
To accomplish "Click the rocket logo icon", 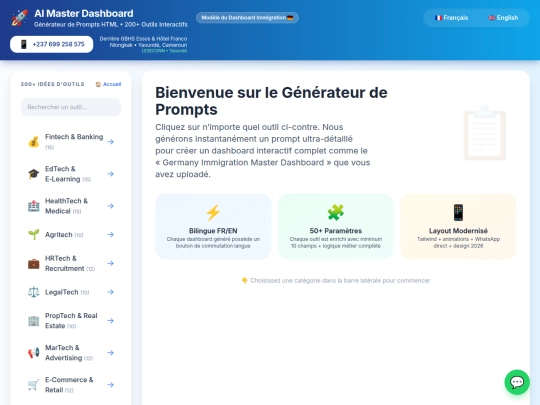I will (19, 18).
